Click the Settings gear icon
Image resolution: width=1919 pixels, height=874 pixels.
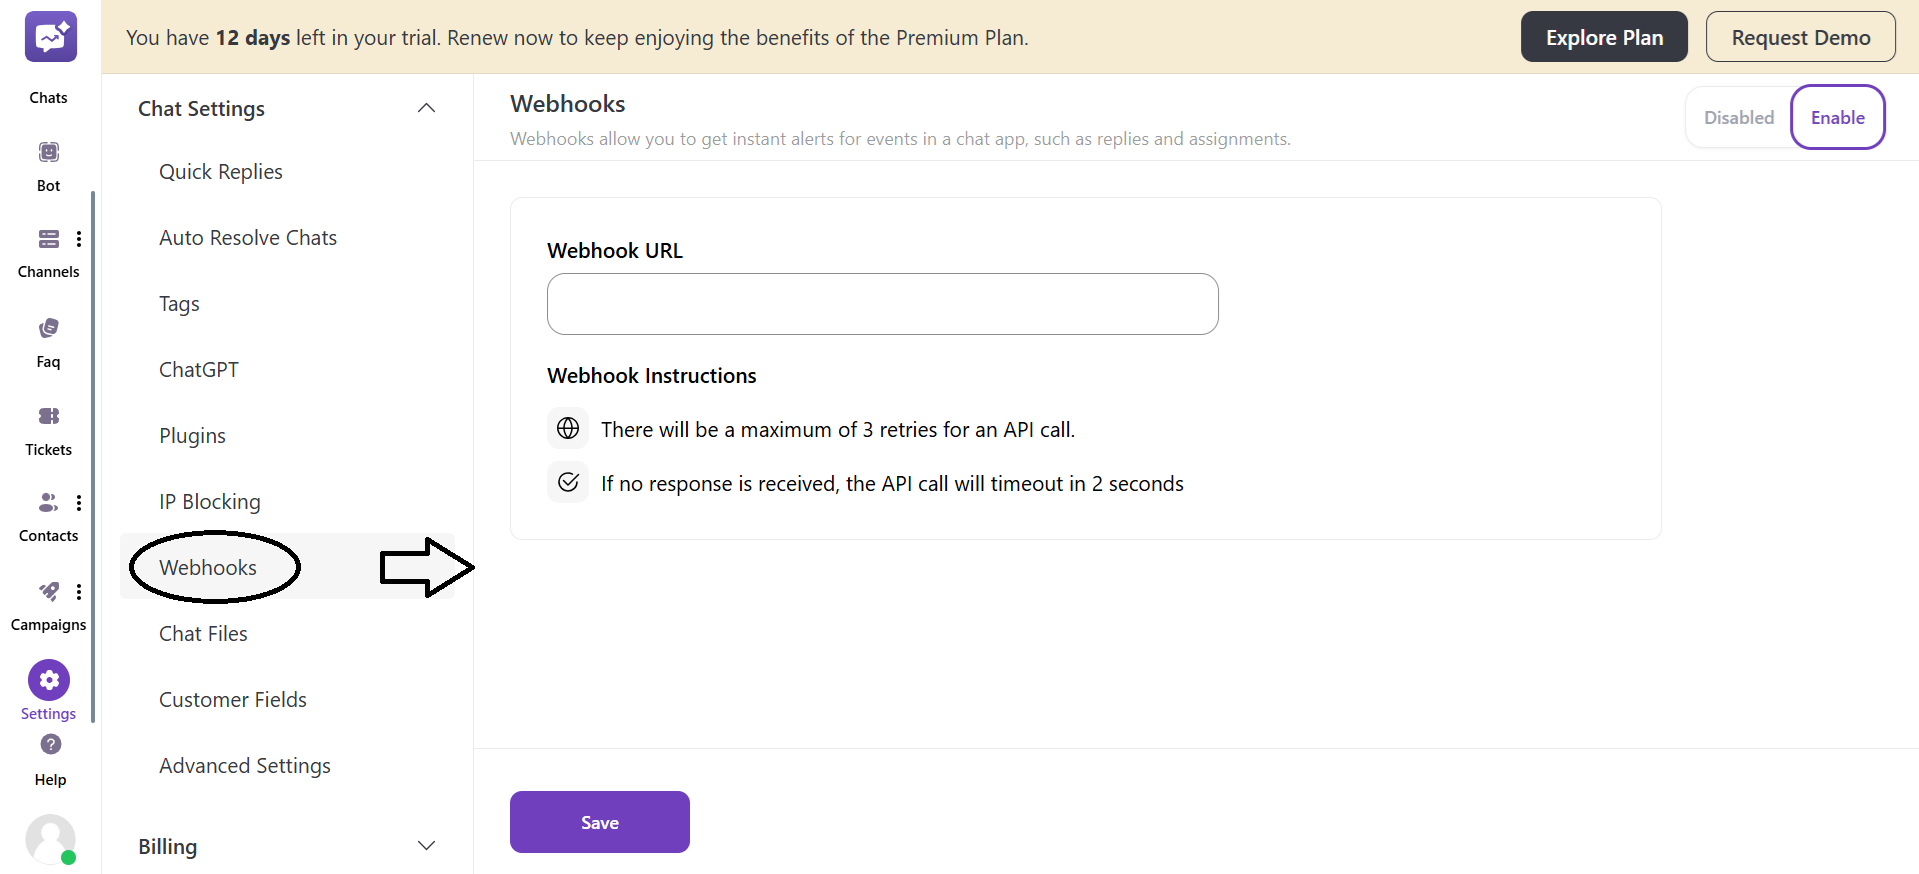[x=48, y=680]
